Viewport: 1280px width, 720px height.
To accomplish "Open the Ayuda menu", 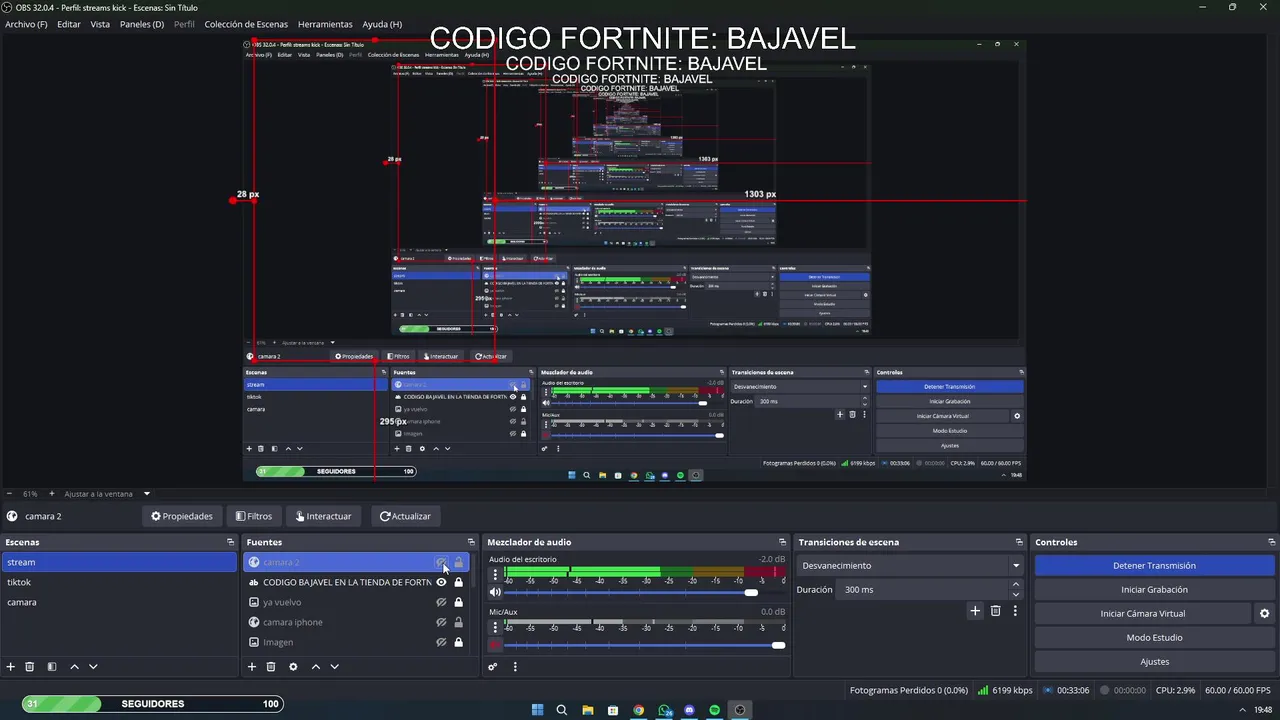I will [x=382, y=24].
